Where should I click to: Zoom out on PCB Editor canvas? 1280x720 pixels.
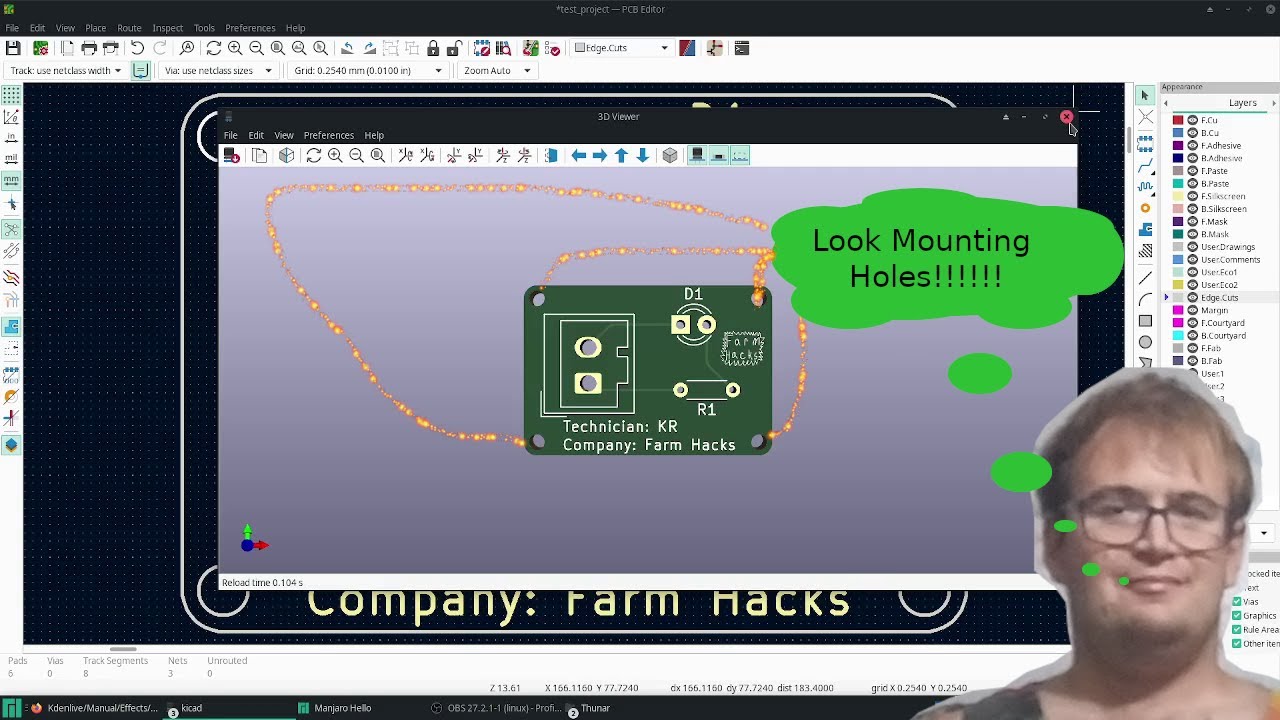256,48
